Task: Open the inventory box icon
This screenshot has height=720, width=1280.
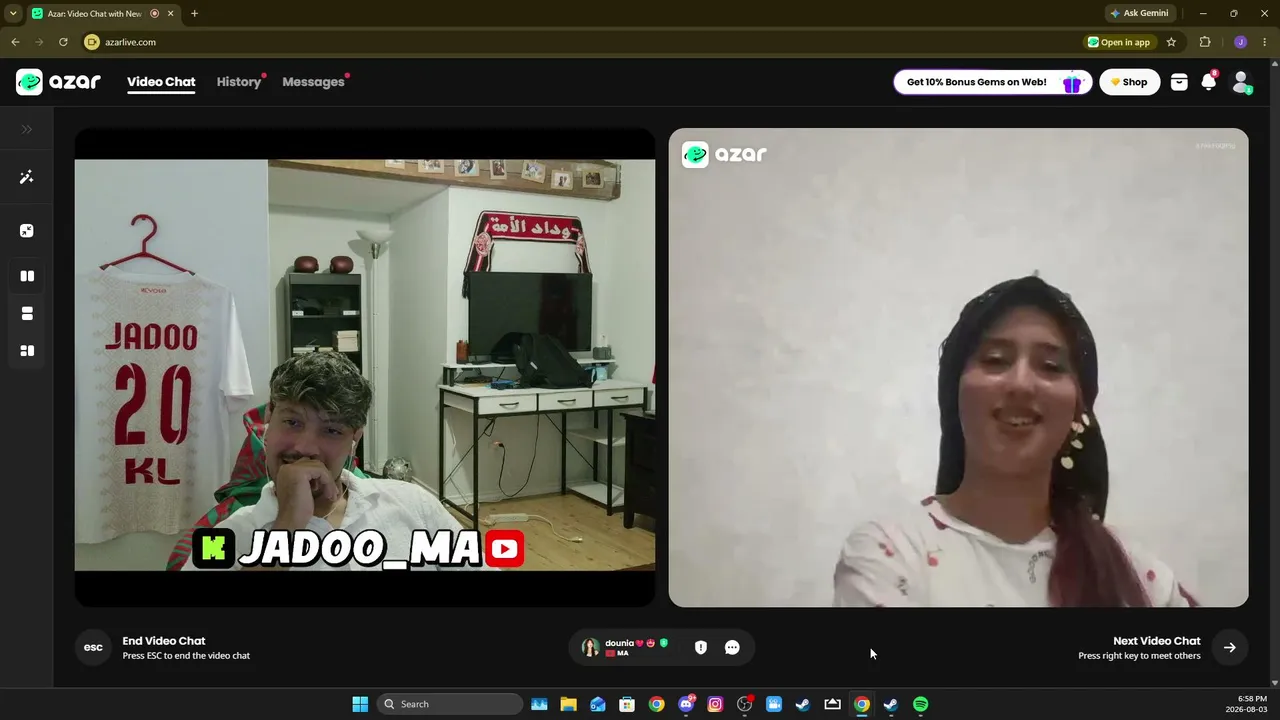Action: (x=1179, y=82)
